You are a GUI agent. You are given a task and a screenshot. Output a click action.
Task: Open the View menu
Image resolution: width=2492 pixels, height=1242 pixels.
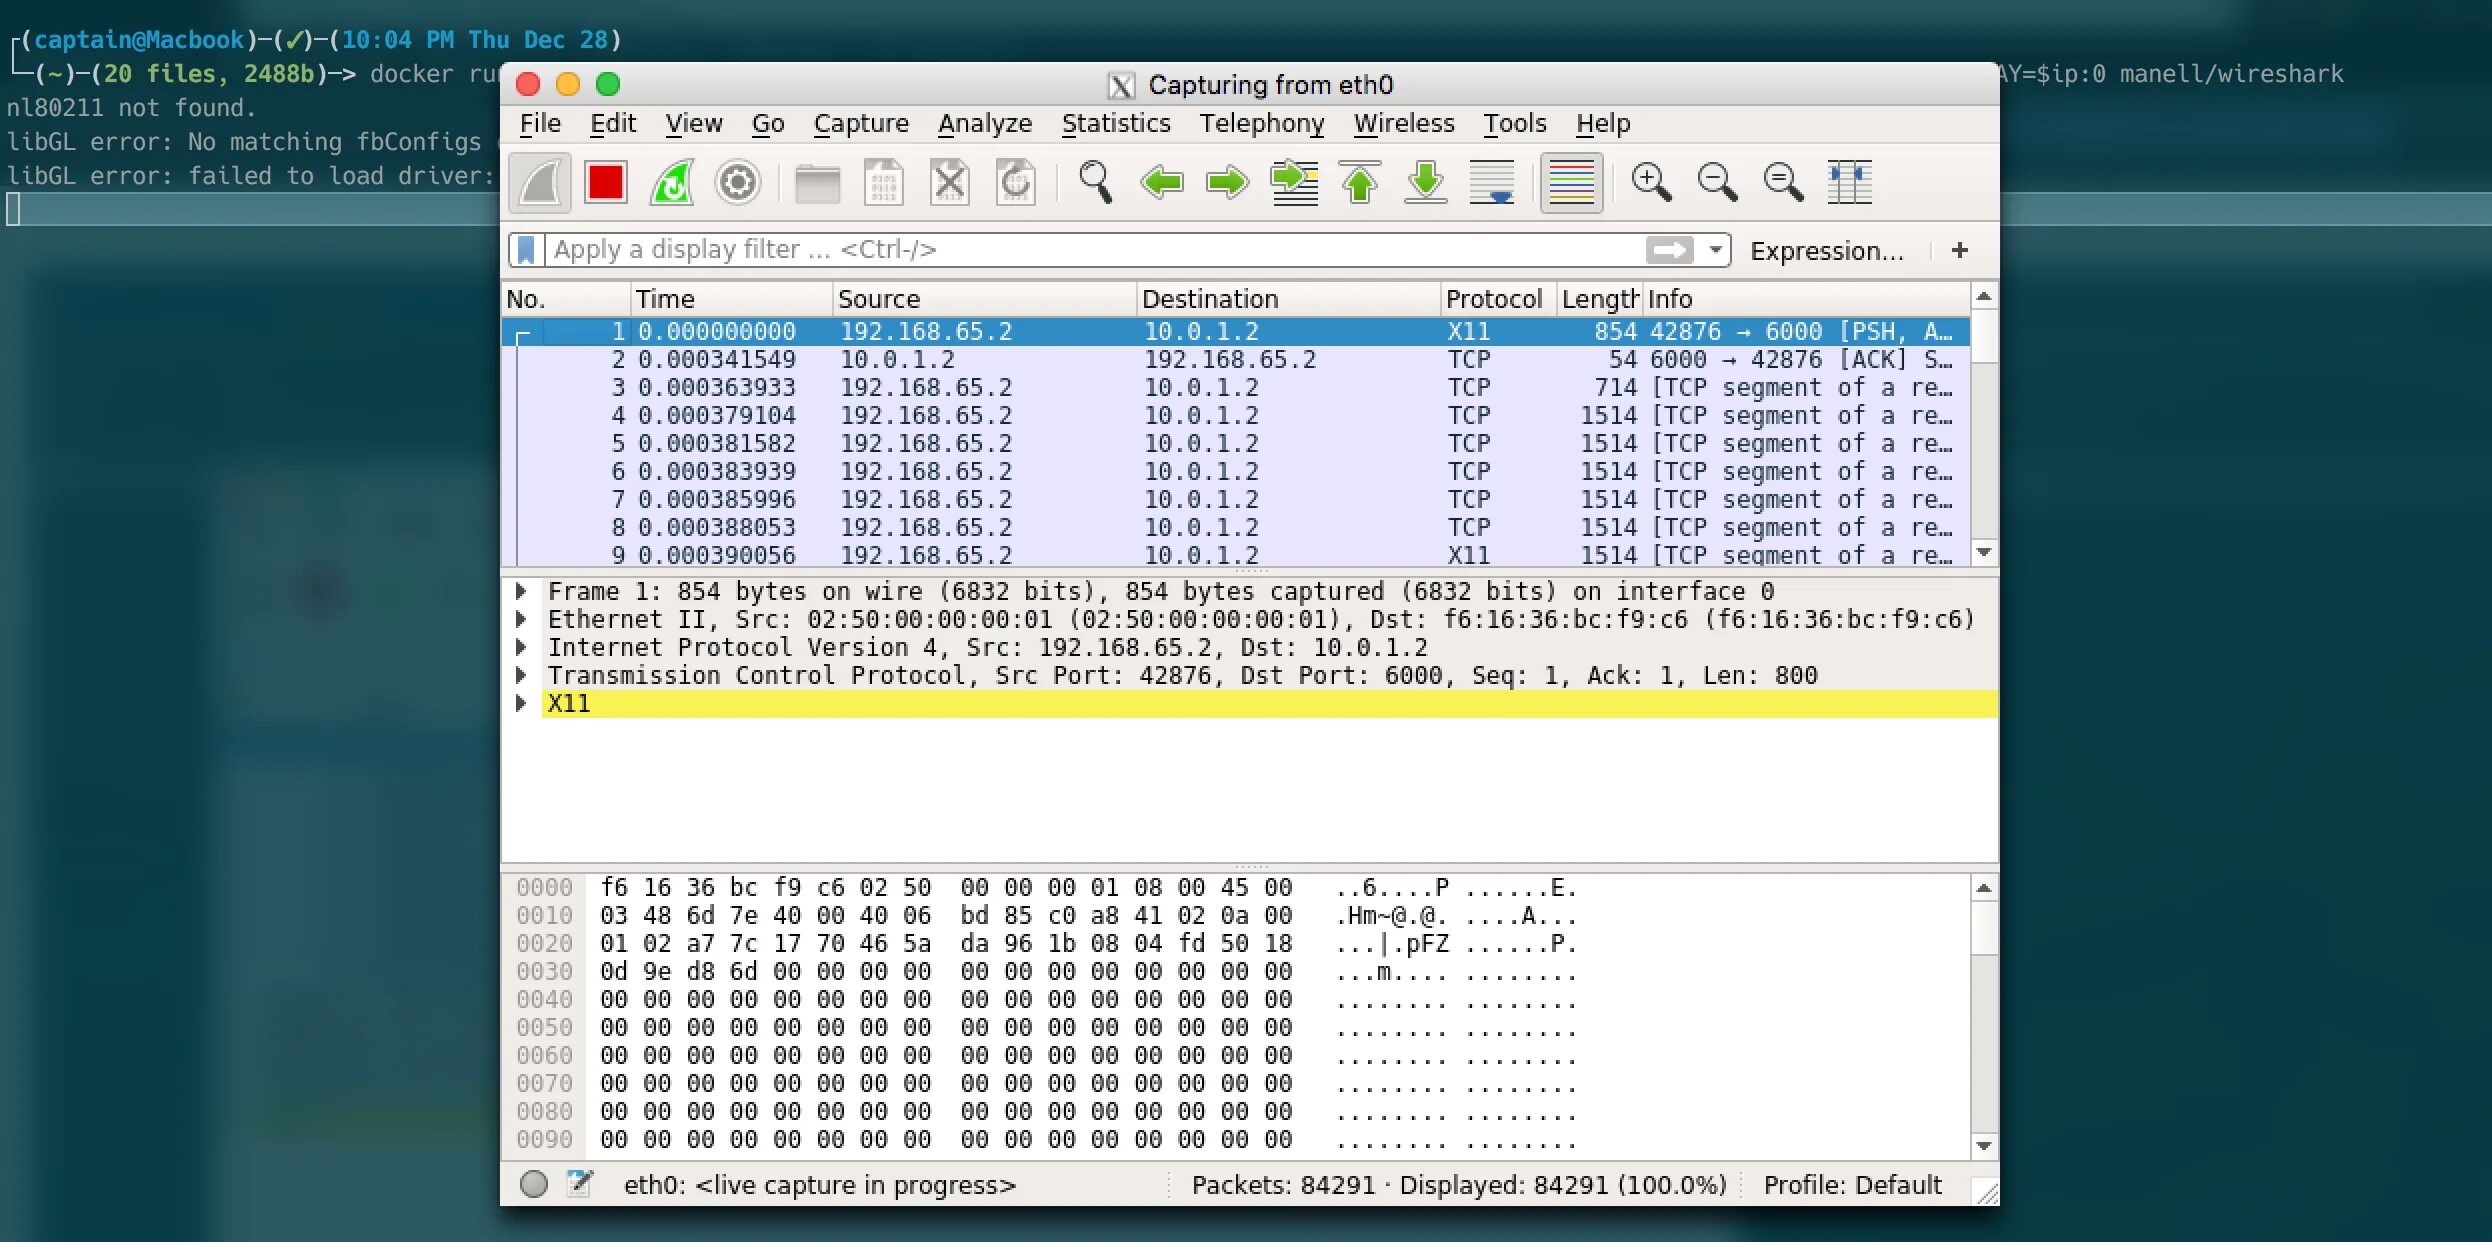[694, 124]
